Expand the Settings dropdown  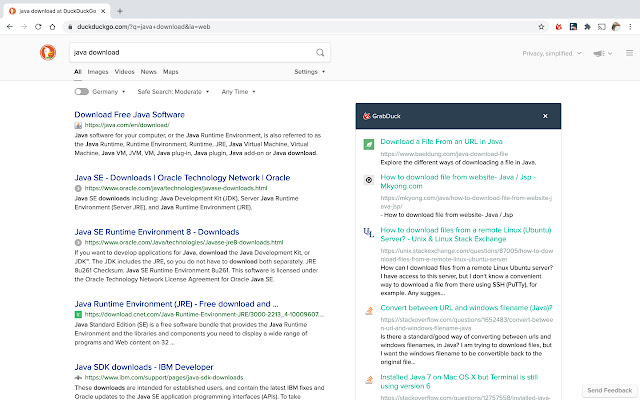309,72
